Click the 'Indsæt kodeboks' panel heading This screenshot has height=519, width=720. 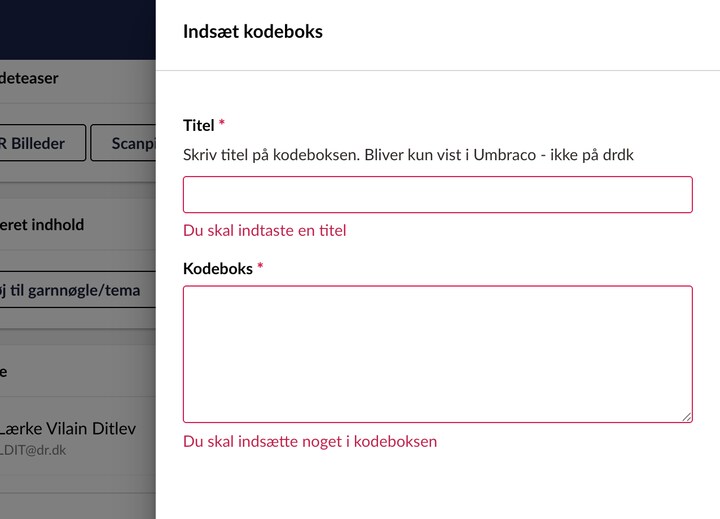point(252,32)
